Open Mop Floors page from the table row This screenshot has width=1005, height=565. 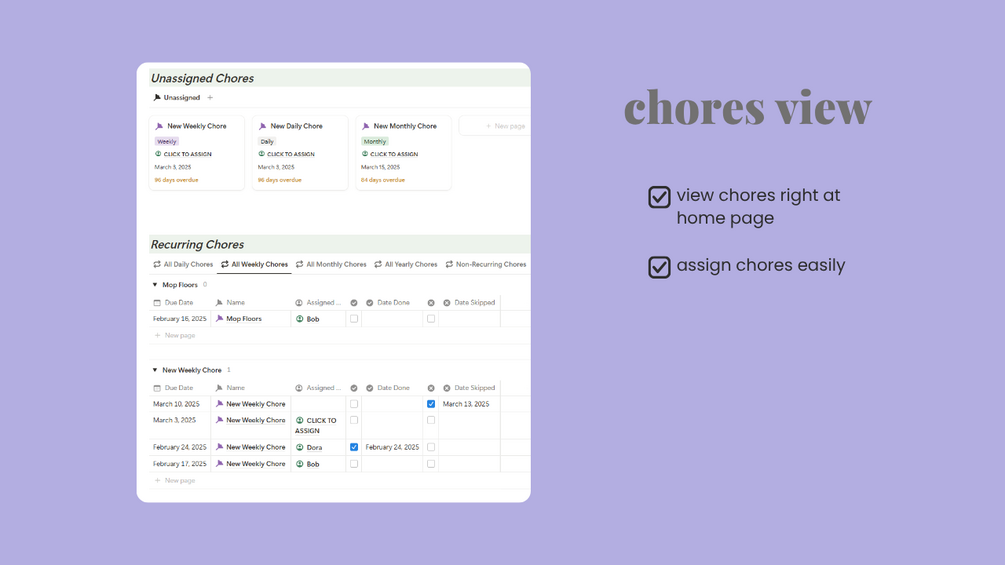tap(244, 318)
